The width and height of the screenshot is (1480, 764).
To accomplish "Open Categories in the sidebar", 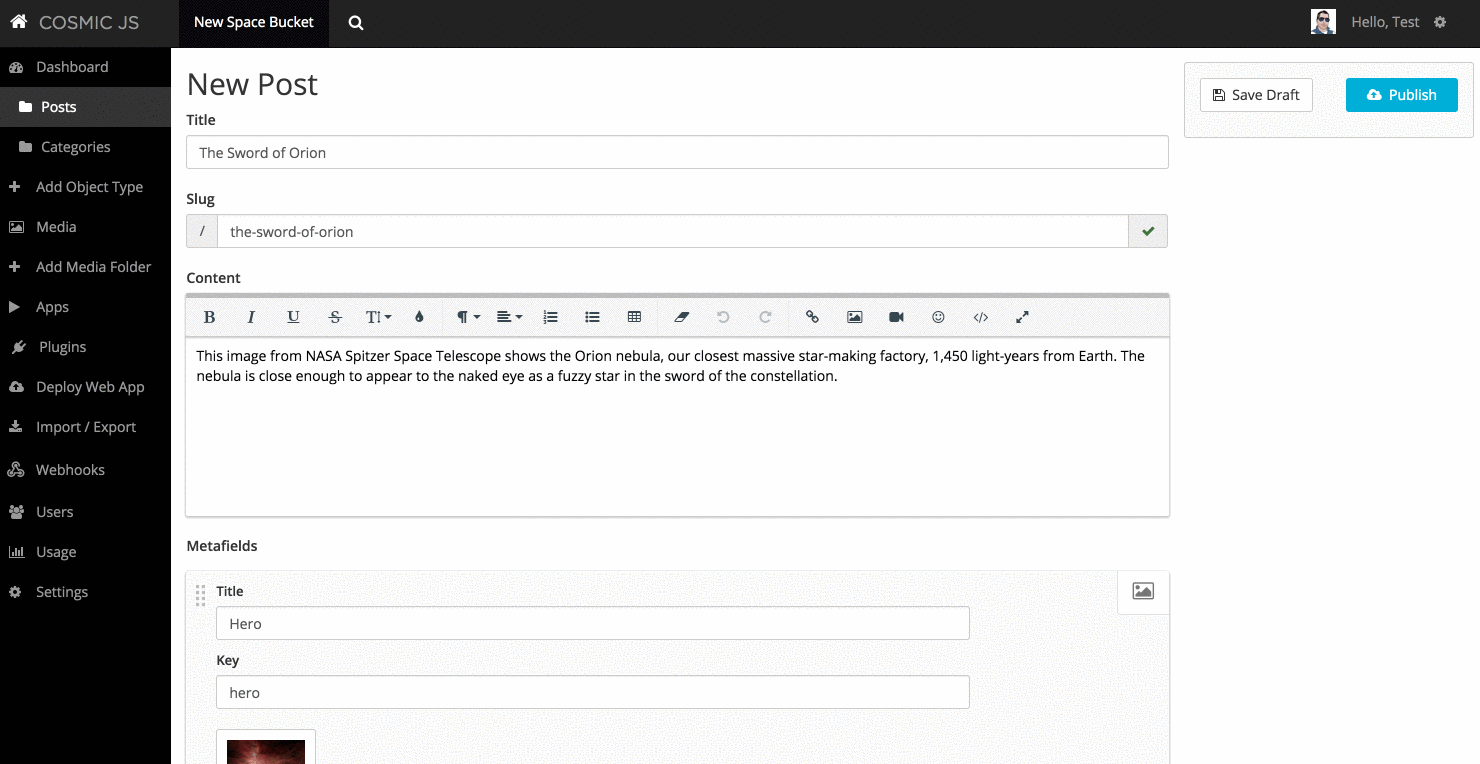I will (85, 147).
